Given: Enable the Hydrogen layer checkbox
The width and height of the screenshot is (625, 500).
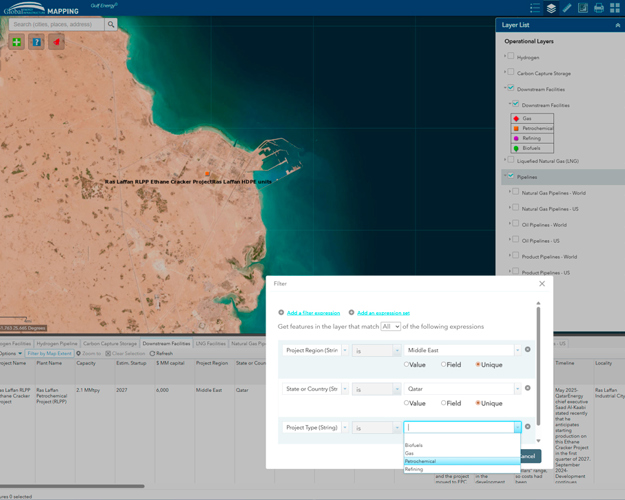Looking at the screenshot, I should (511, 56).
